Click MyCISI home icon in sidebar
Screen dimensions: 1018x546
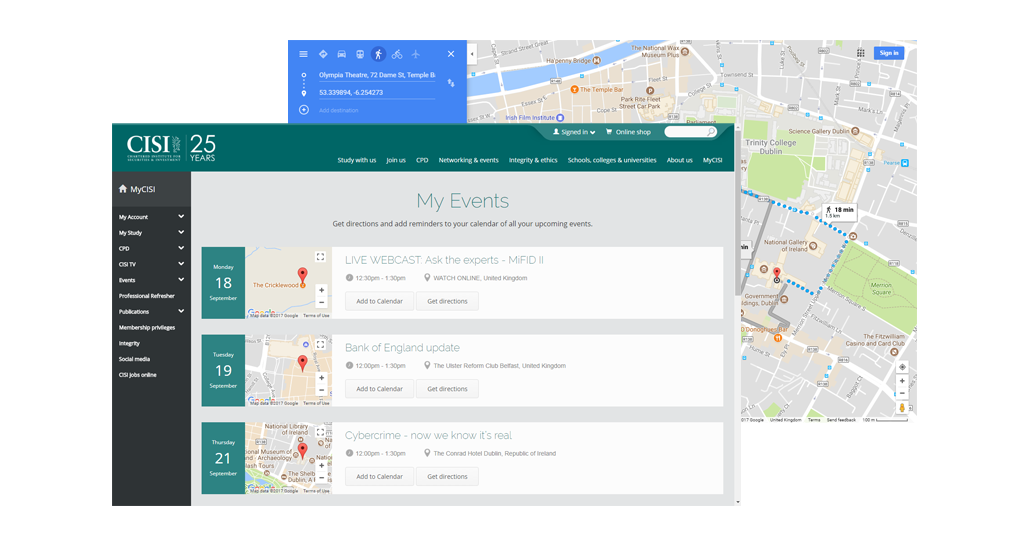click(123, 189)
